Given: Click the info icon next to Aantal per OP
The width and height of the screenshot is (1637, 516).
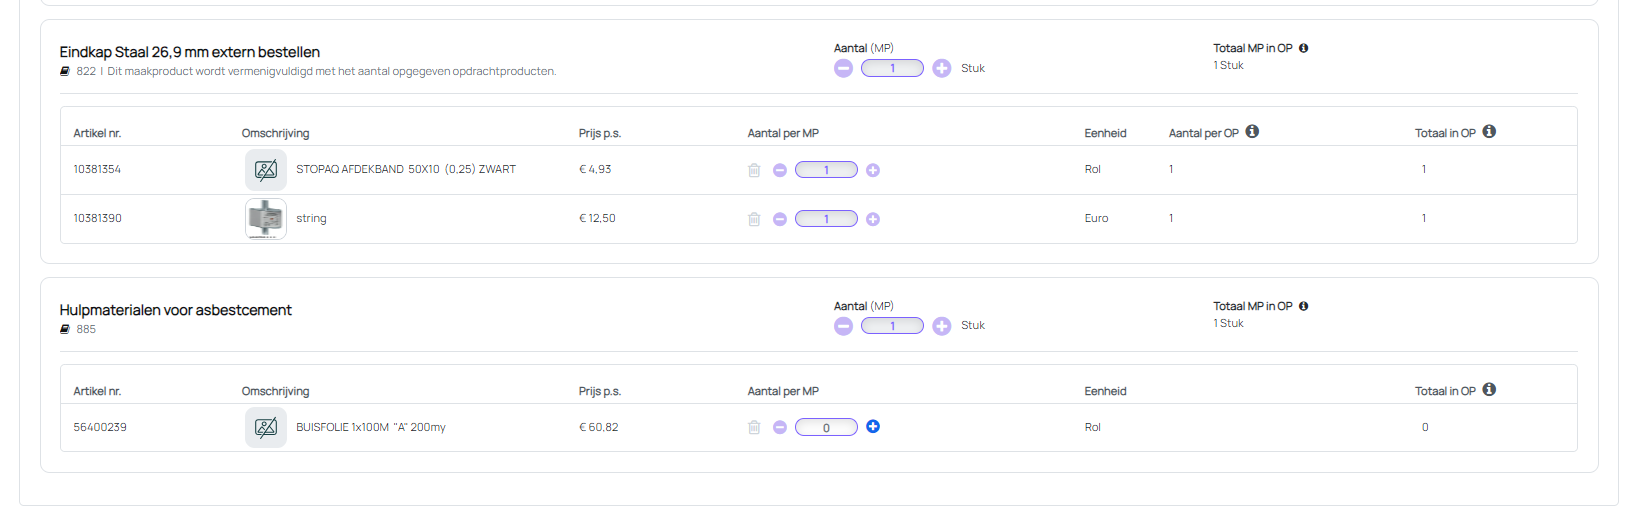Looking at the screenshot, I should [x=1252, y=132].
